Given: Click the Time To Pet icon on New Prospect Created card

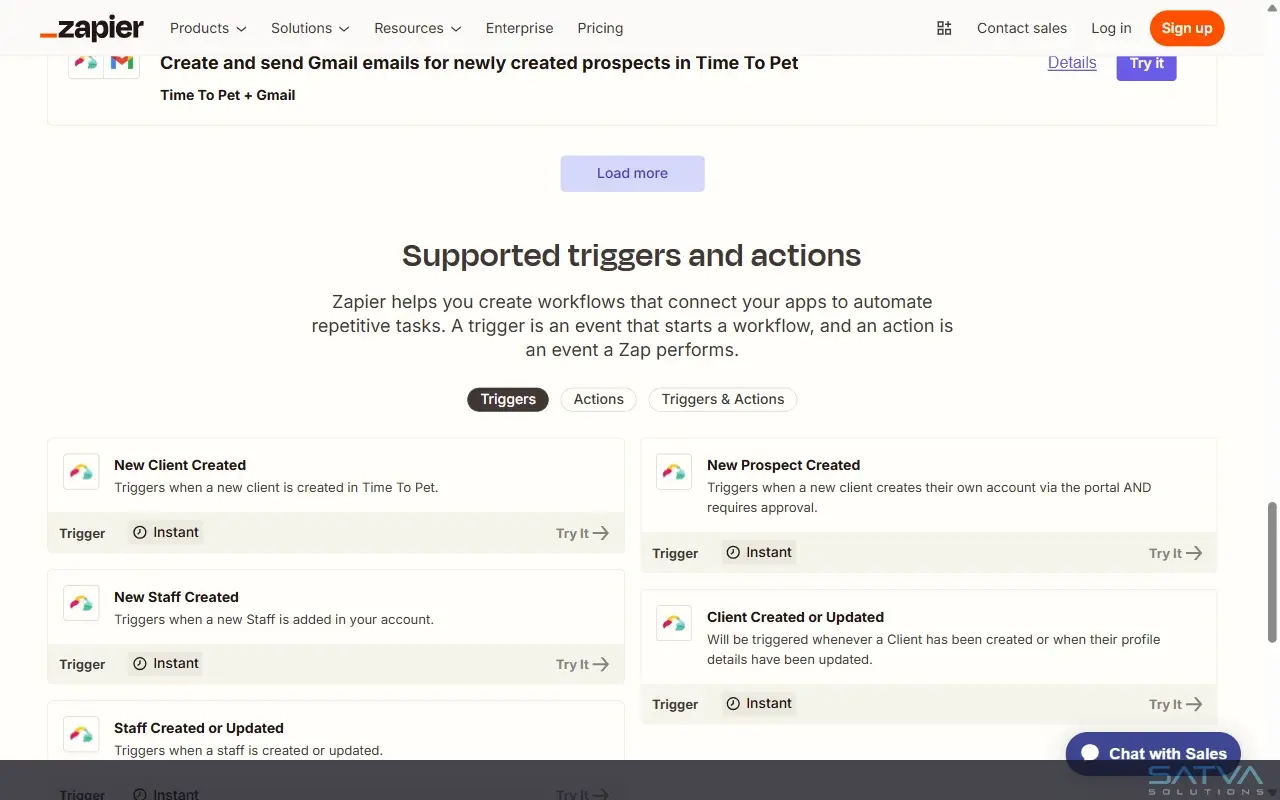Looking at the screenshot, I should pyautogui.click(x=673, y=471).
